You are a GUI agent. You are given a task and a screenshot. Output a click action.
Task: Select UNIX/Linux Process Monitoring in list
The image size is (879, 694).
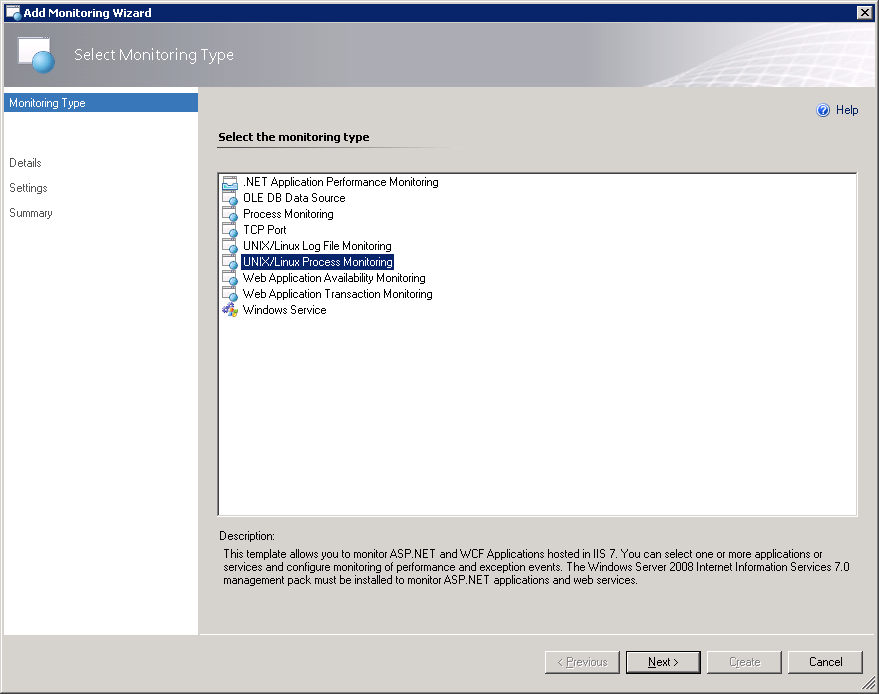(317, 262)
